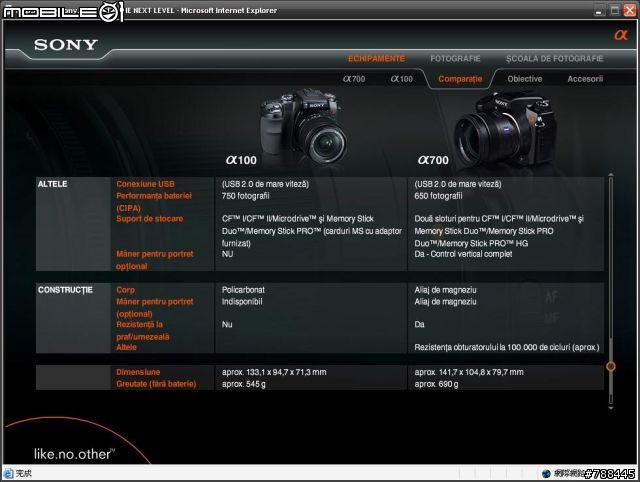Click the Sony logo
The width and height of the screenshot is (640, 482).
pos(66,44)
